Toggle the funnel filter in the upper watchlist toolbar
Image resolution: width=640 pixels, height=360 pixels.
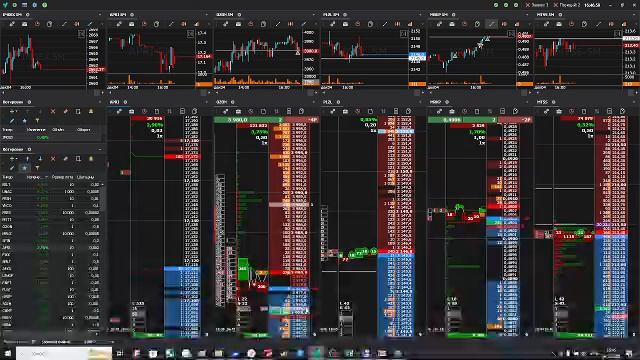[37, 121]
